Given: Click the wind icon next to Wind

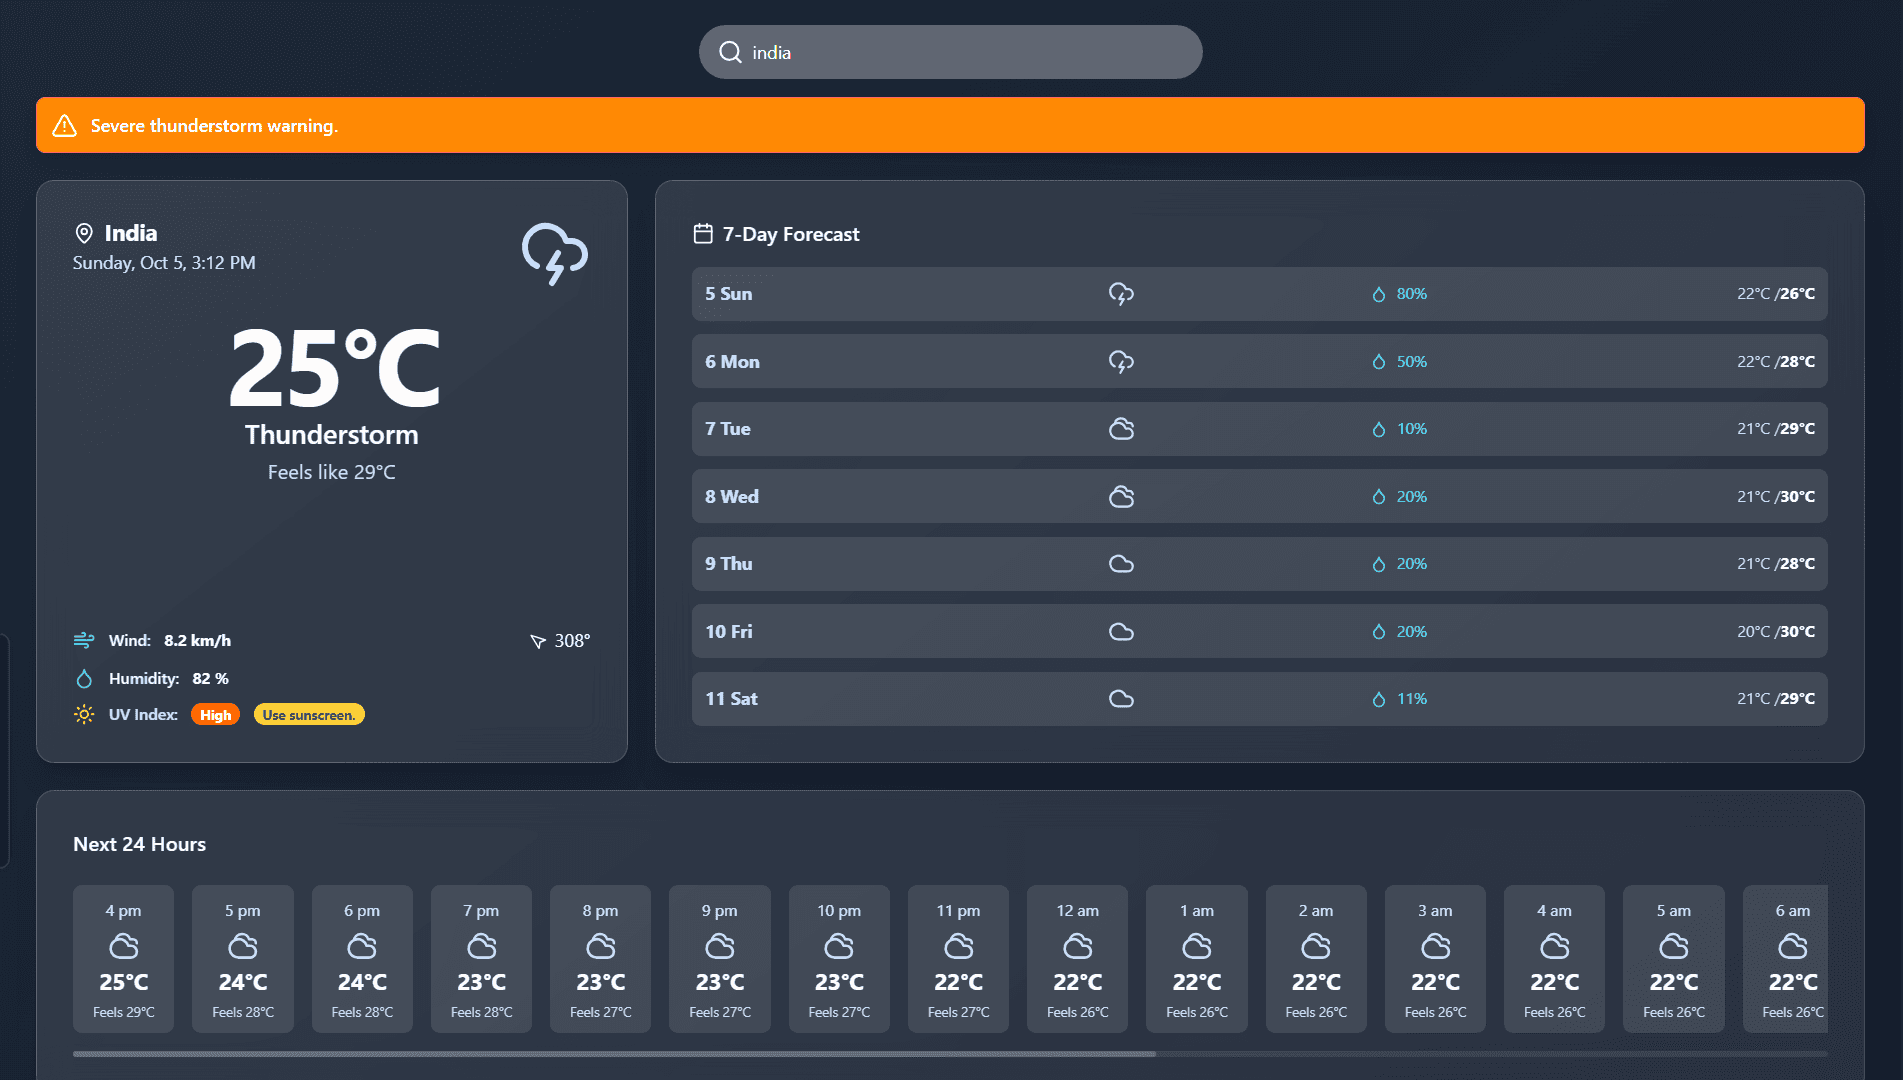Looking at the screenshot, I should coord(84,640).
